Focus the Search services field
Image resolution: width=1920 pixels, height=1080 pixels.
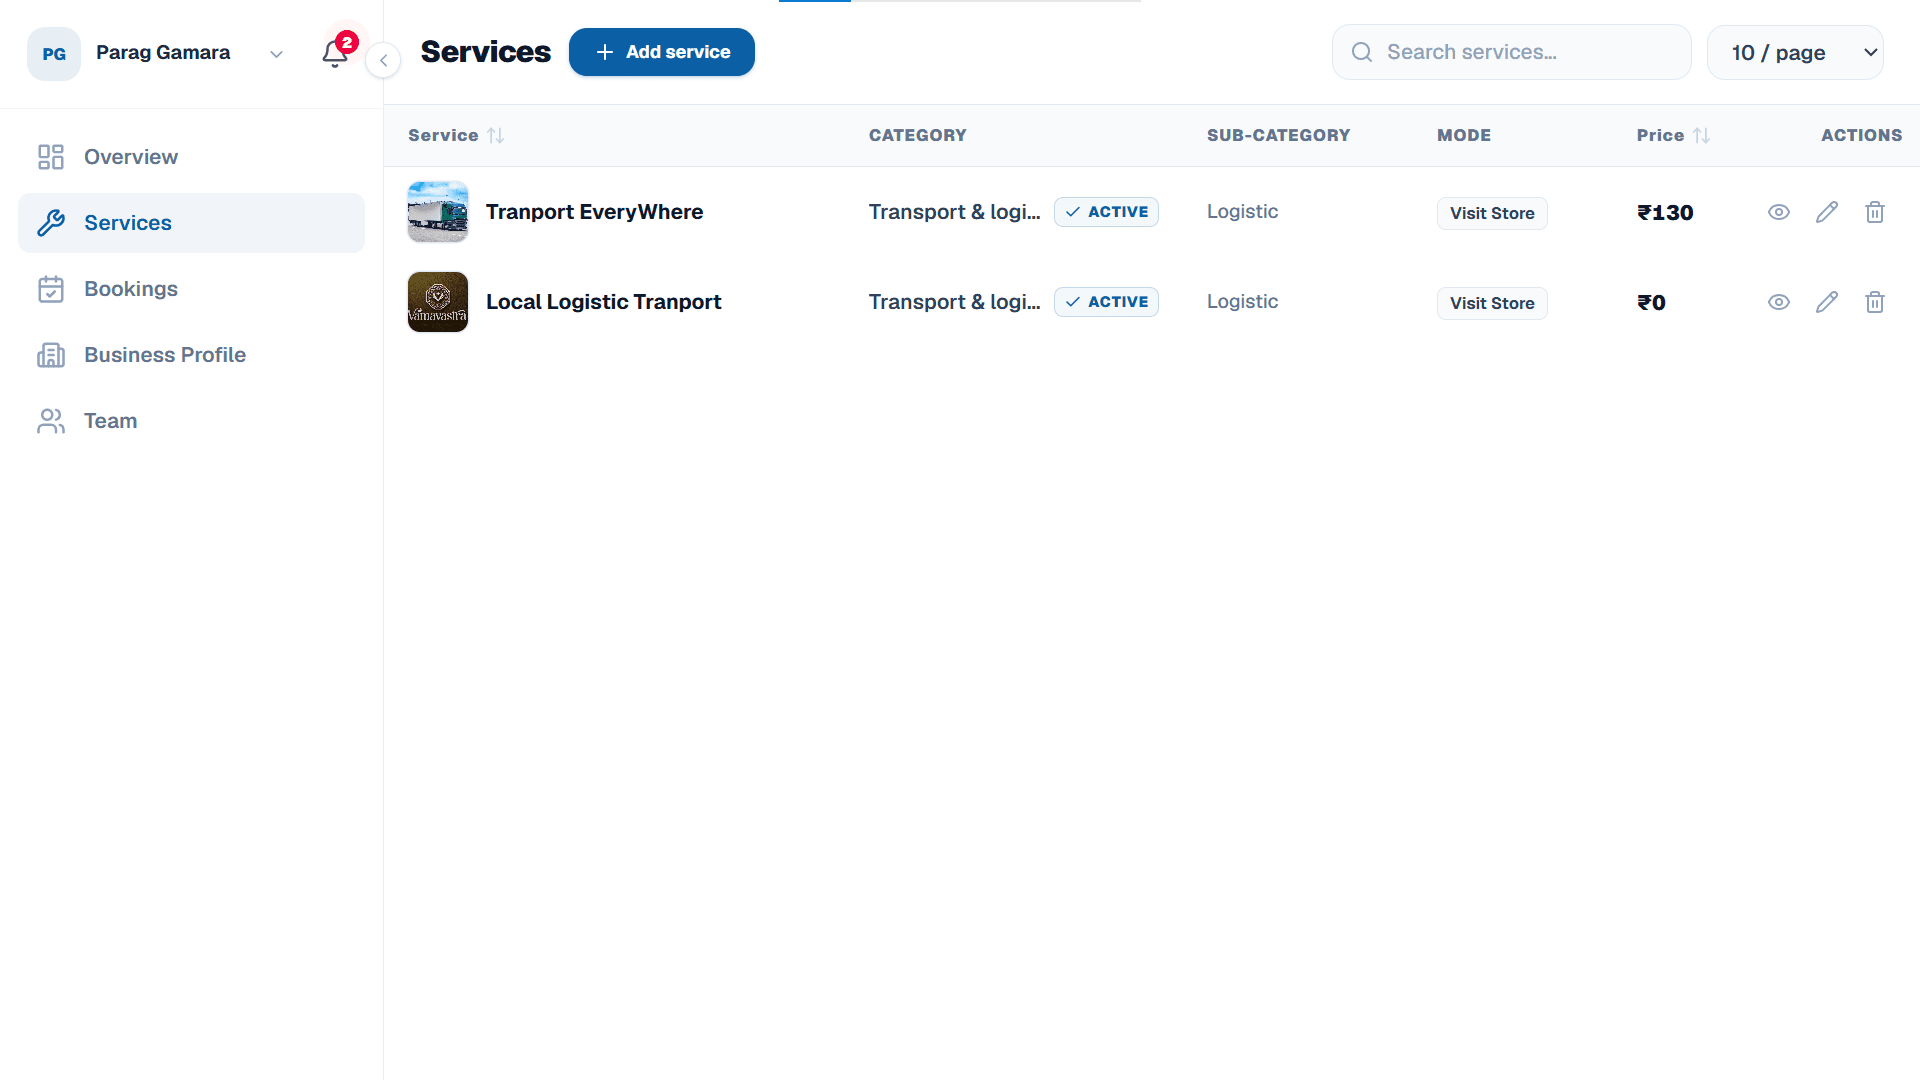click(1511, 52)
